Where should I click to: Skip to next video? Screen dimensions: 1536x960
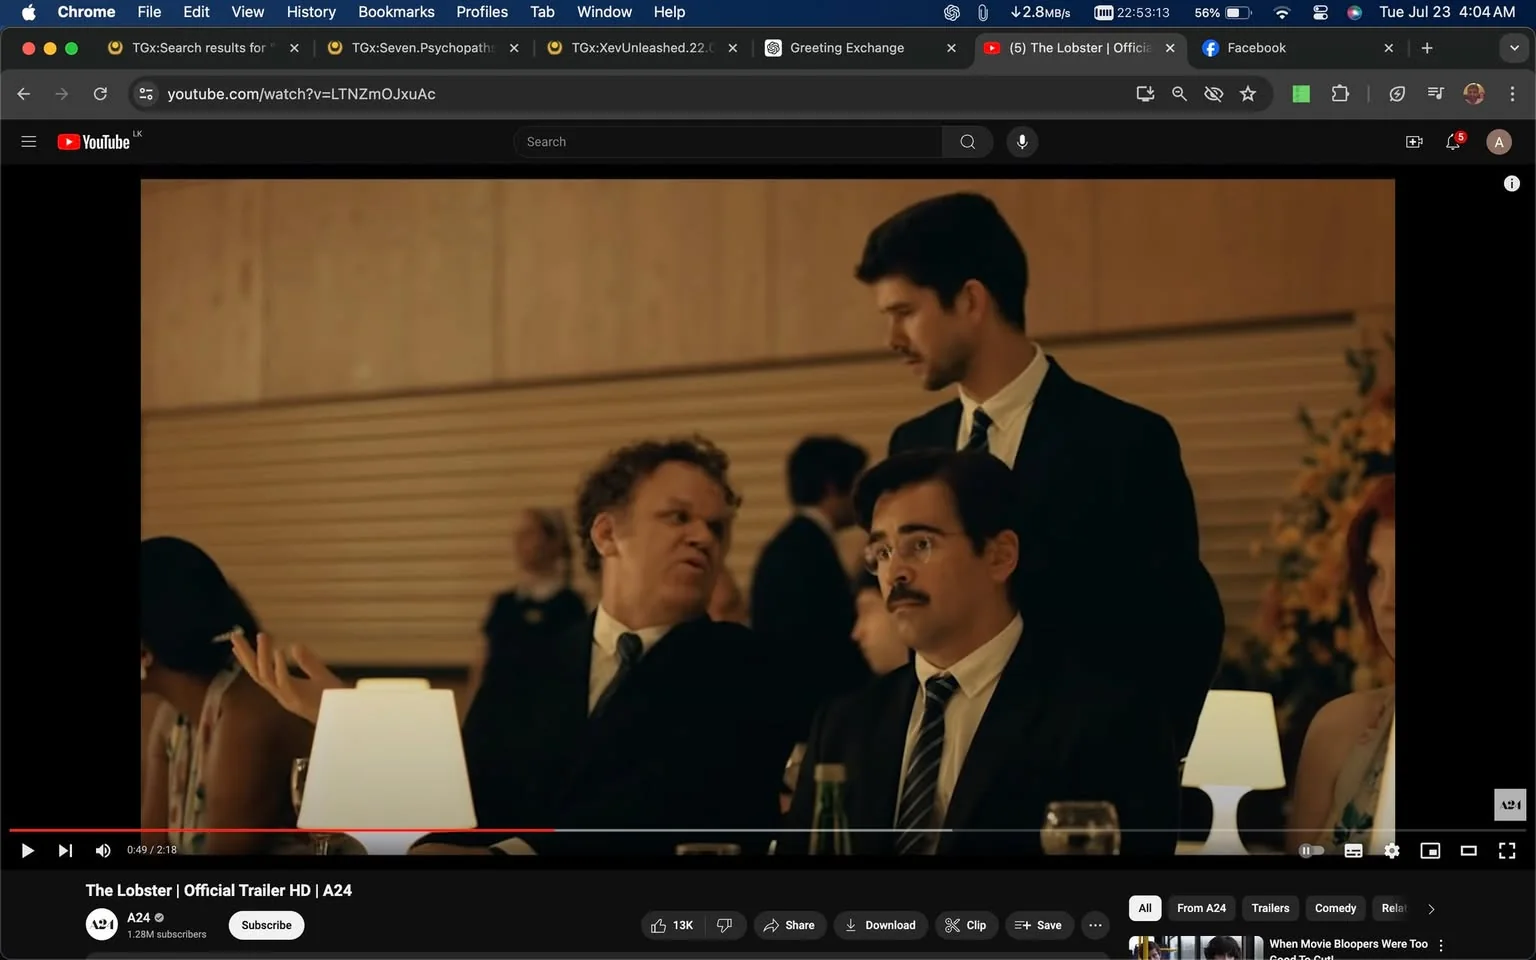coord(65,850)
